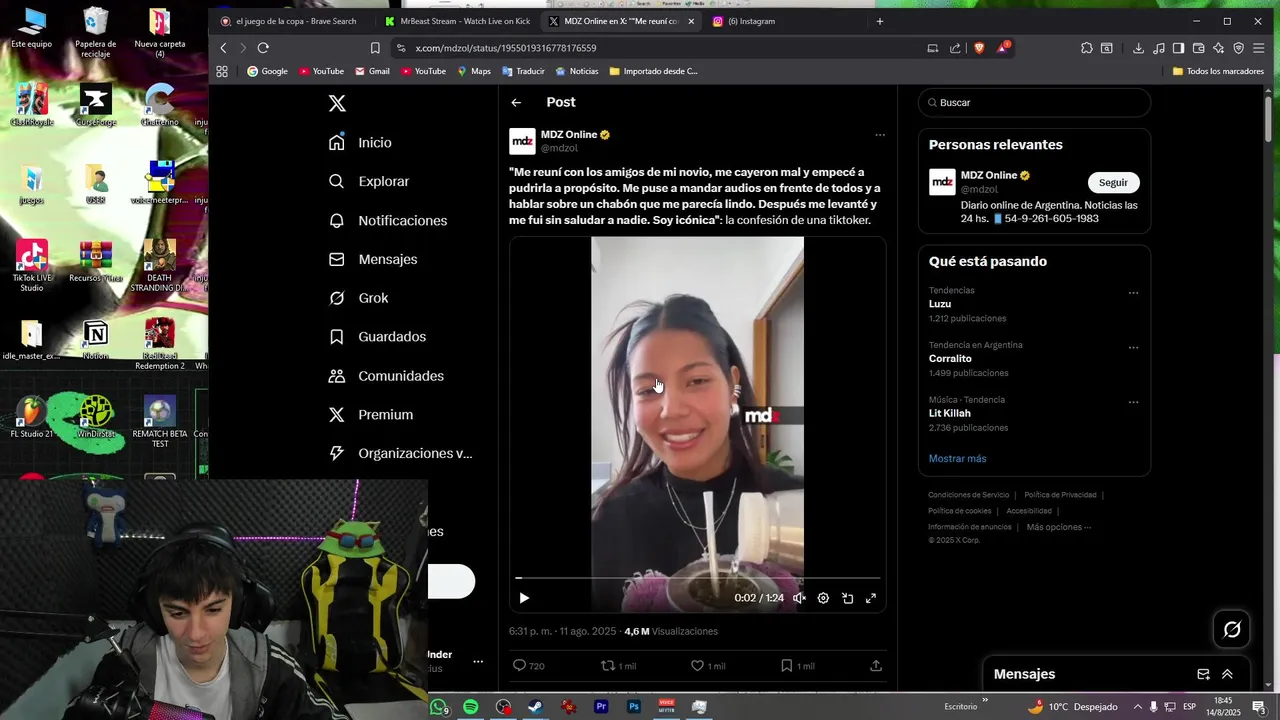This screenshot has height=720, width=1280.
Task: Play the video in the post
Action: pos(524,598)
